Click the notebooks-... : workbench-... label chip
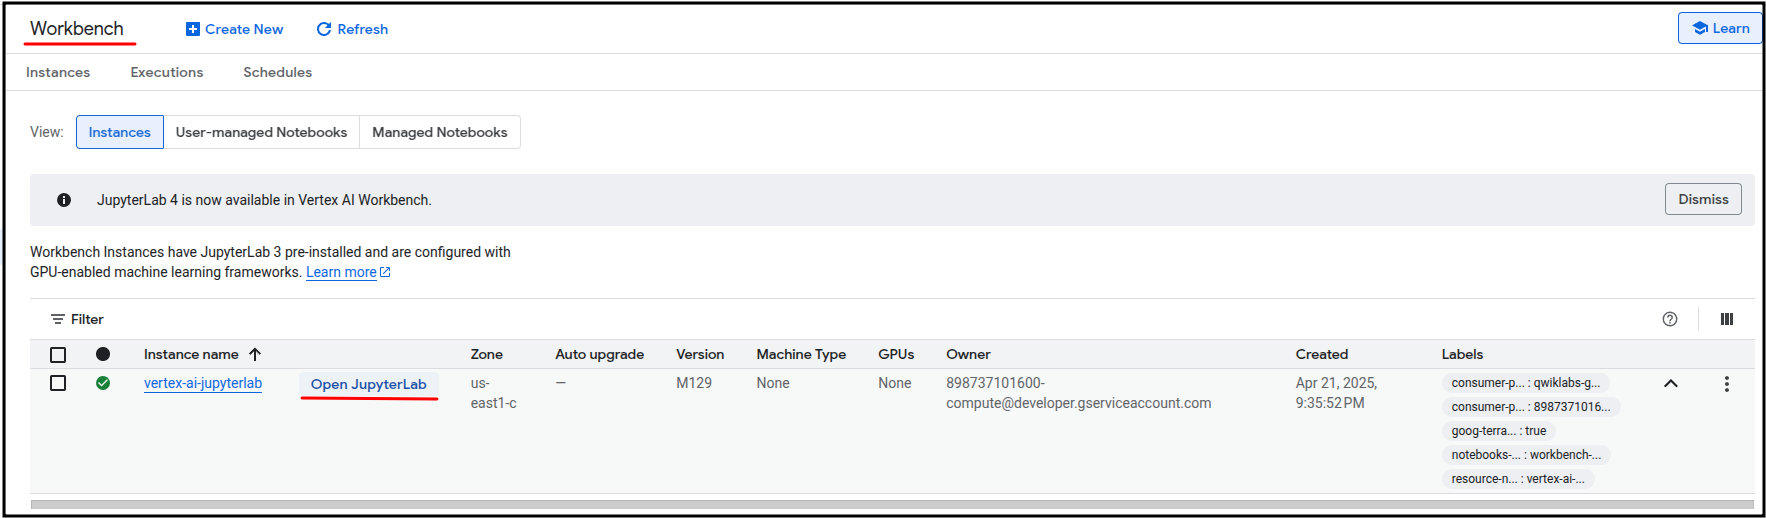Viewport: 1766px width, 518px height. click(1526, 455)
